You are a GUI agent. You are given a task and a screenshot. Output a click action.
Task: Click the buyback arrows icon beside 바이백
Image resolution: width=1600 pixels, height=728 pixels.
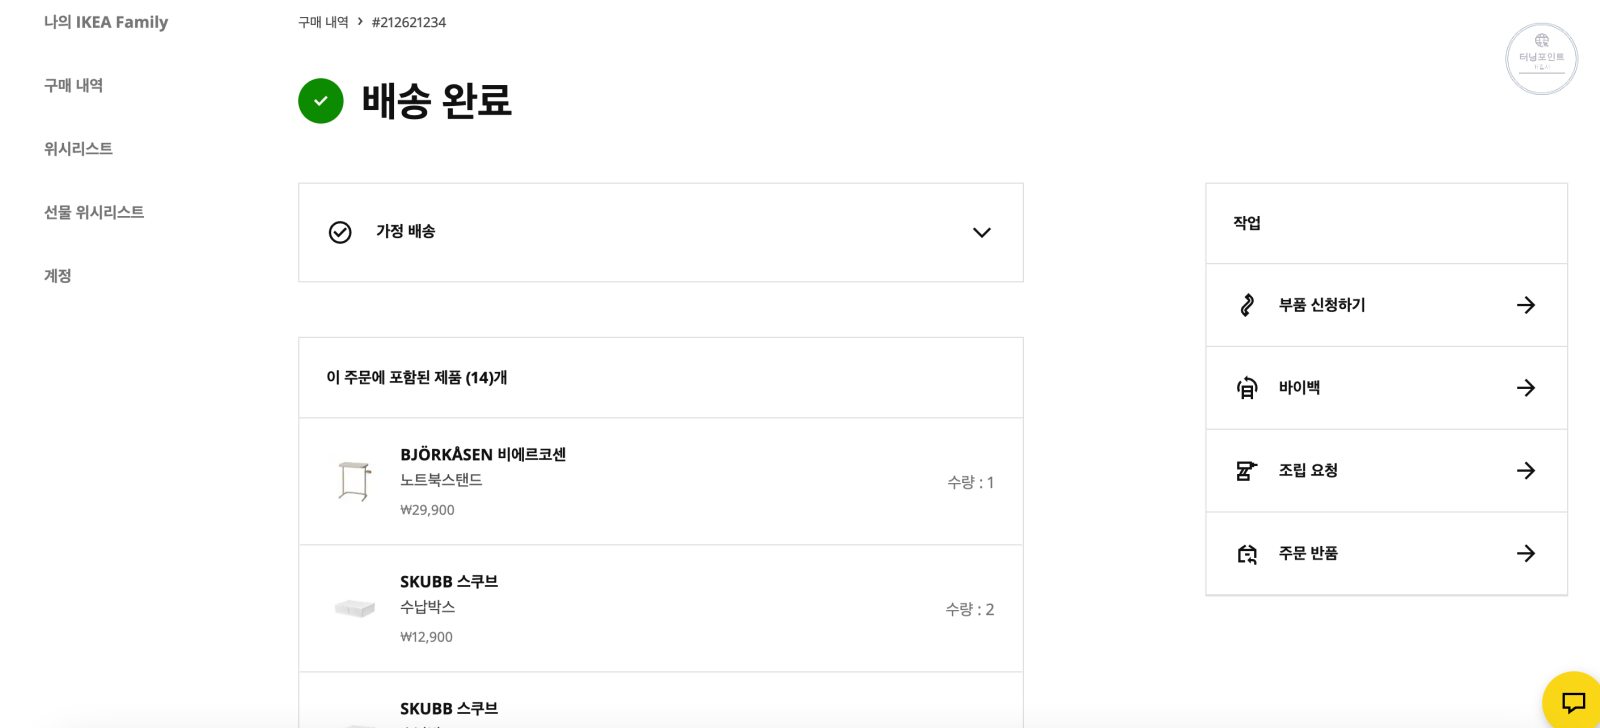pyautogui.click(x=1246, y=388)
